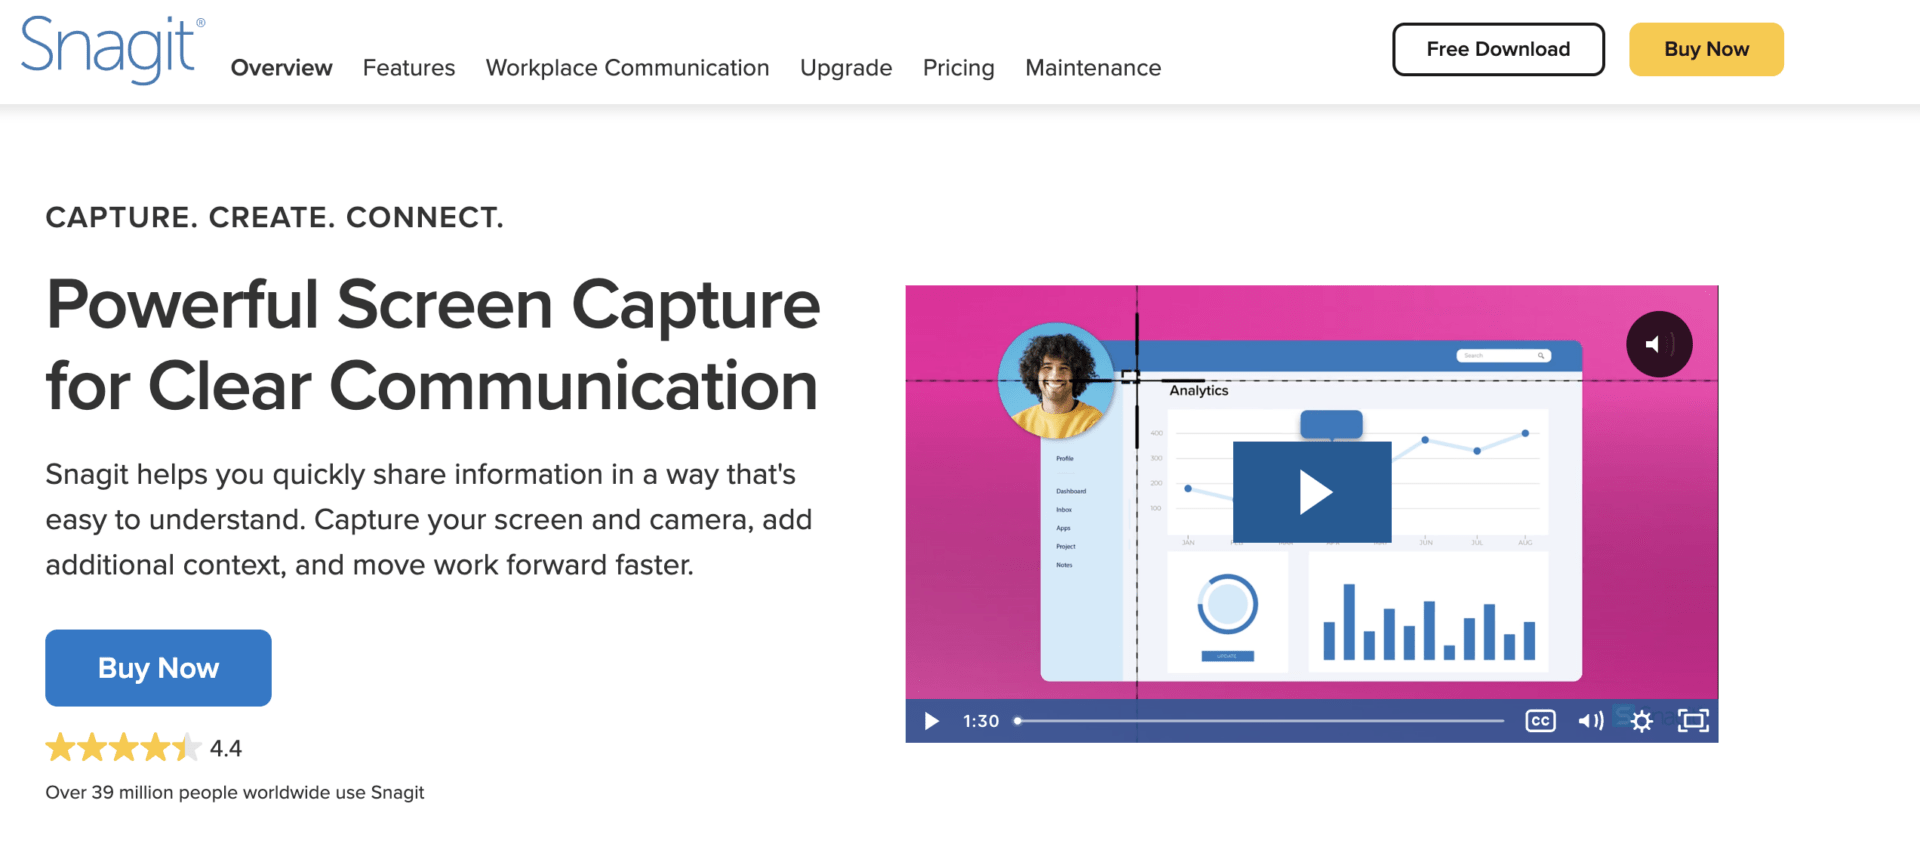The width and height of the screenshot is (1920, 853).
Task: Unmute video with the round speaker icon
Action: [x=1659, y=344]
